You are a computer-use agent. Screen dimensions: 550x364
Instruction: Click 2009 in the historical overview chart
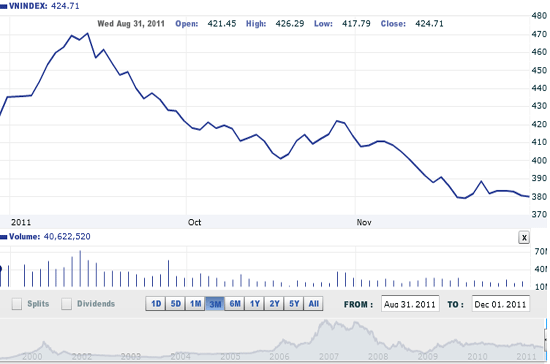(x=428, y=357)
